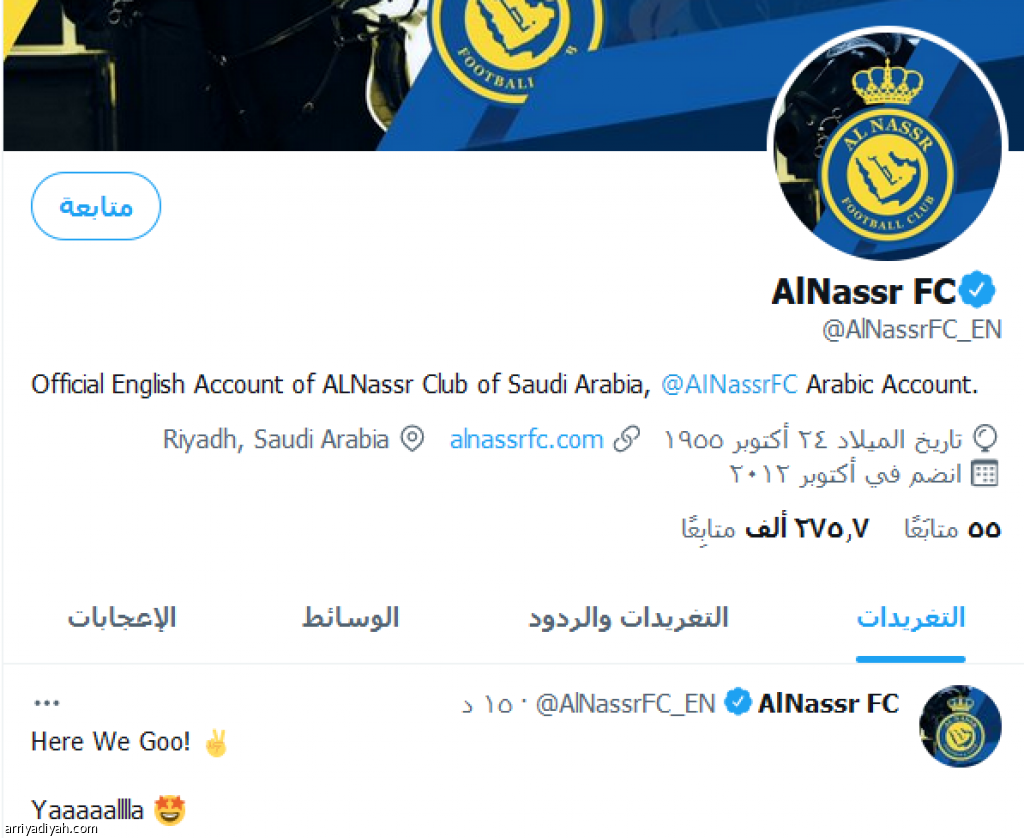
Task: Open the الإعجابات likes tab
Action: [x=122, y=618]
